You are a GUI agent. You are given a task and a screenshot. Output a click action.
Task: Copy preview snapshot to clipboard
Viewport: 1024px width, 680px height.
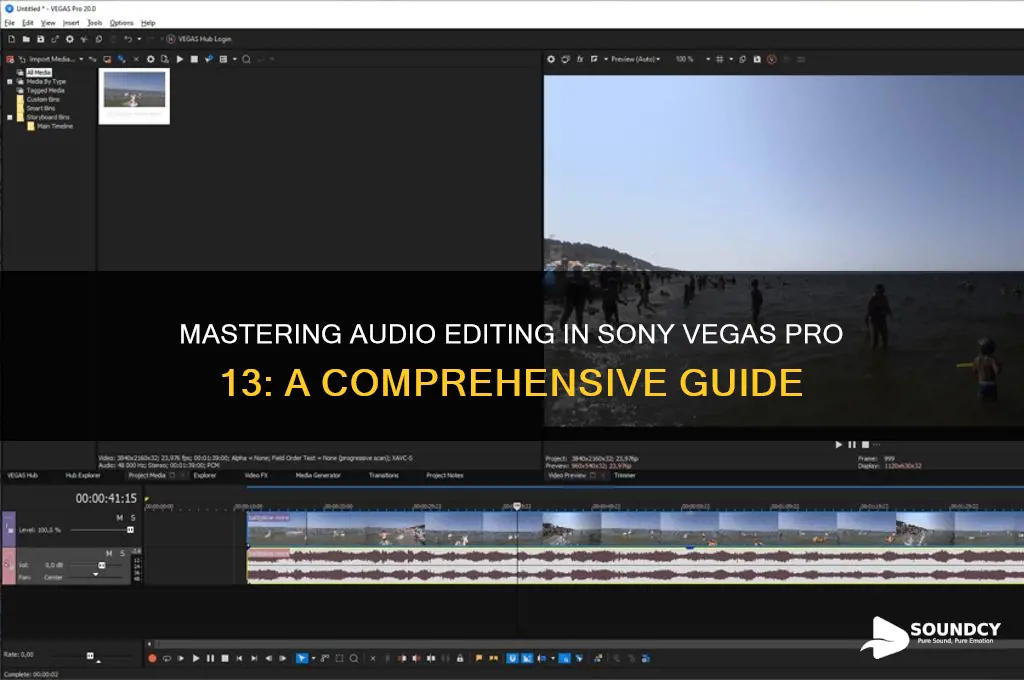(743, 59)
